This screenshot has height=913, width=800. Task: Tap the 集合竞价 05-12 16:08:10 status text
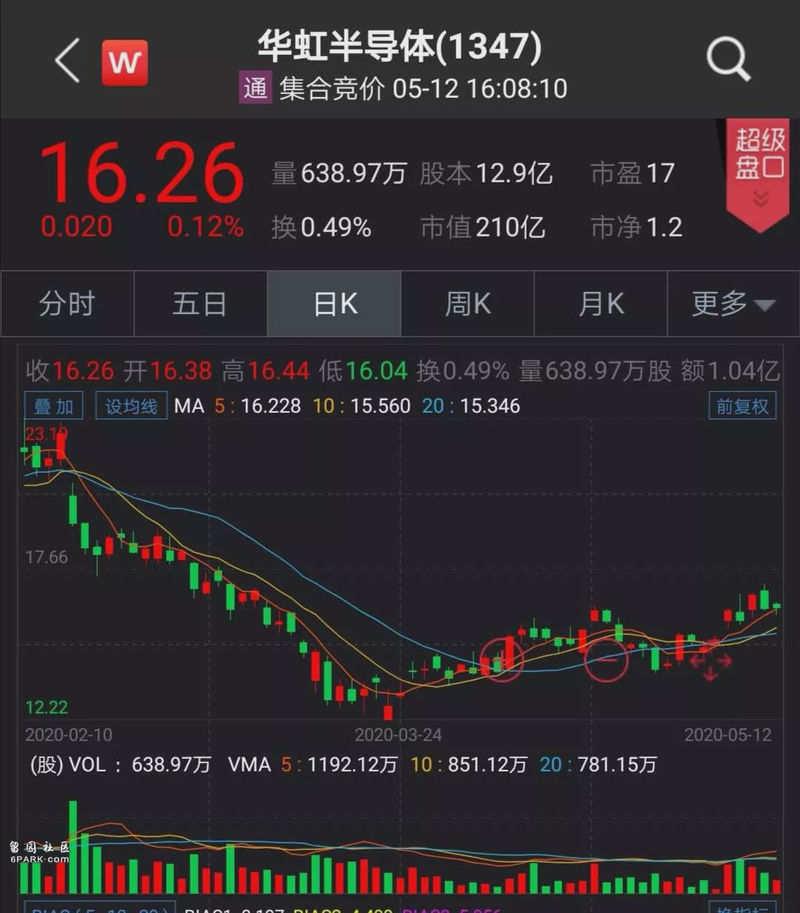(423, 89)
